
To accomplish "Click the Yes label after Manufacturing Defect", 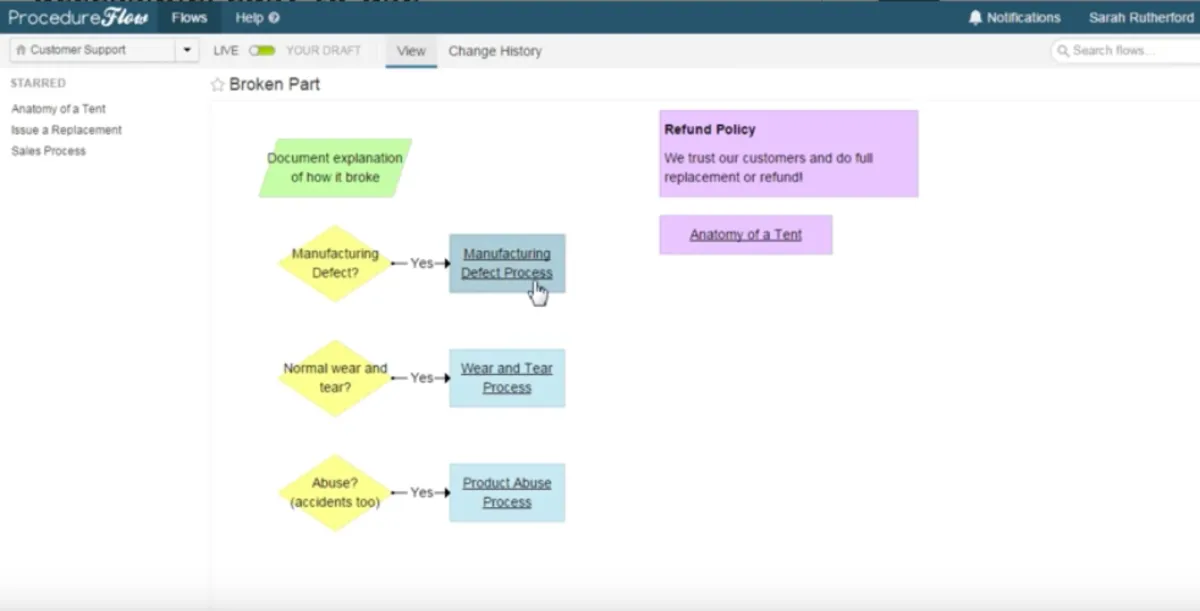I will point(422,263).
